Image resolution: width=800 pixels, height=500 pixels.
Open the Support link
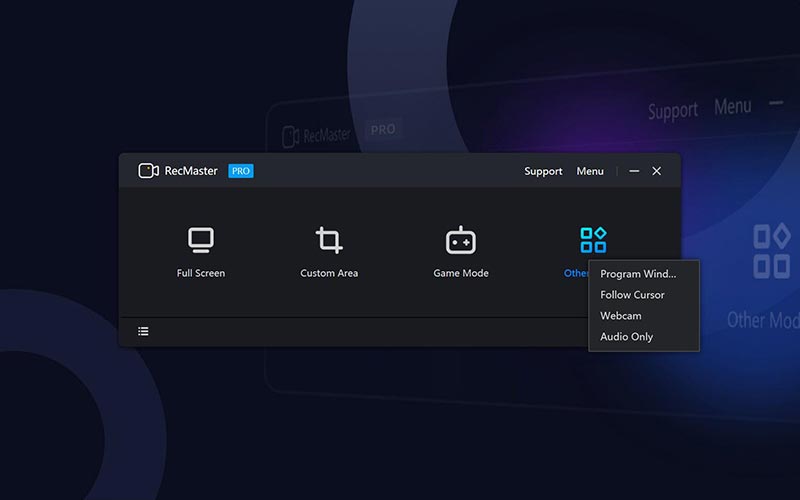click(x=543, y=171)
